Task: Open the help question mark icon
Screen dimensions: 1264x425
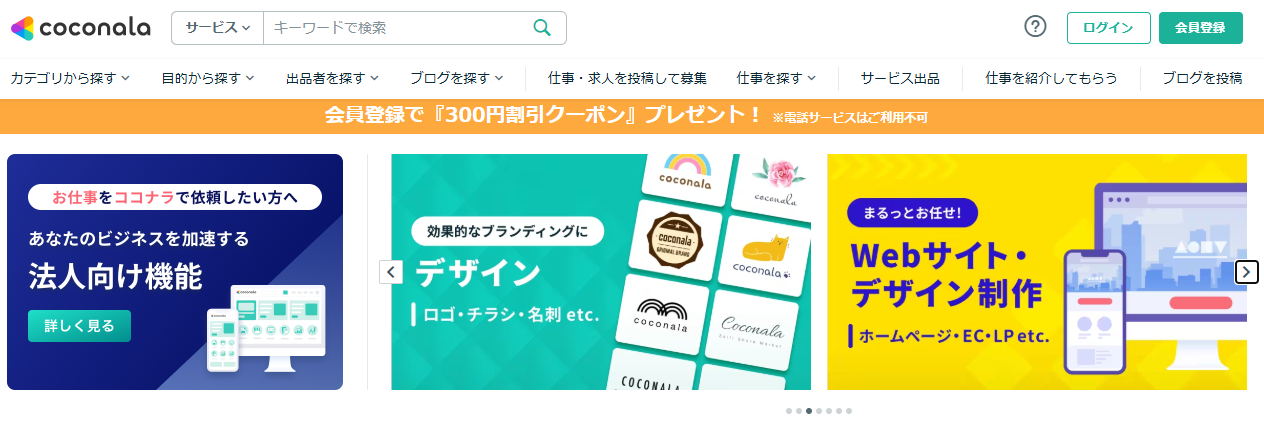Action: click(1035, 28)
